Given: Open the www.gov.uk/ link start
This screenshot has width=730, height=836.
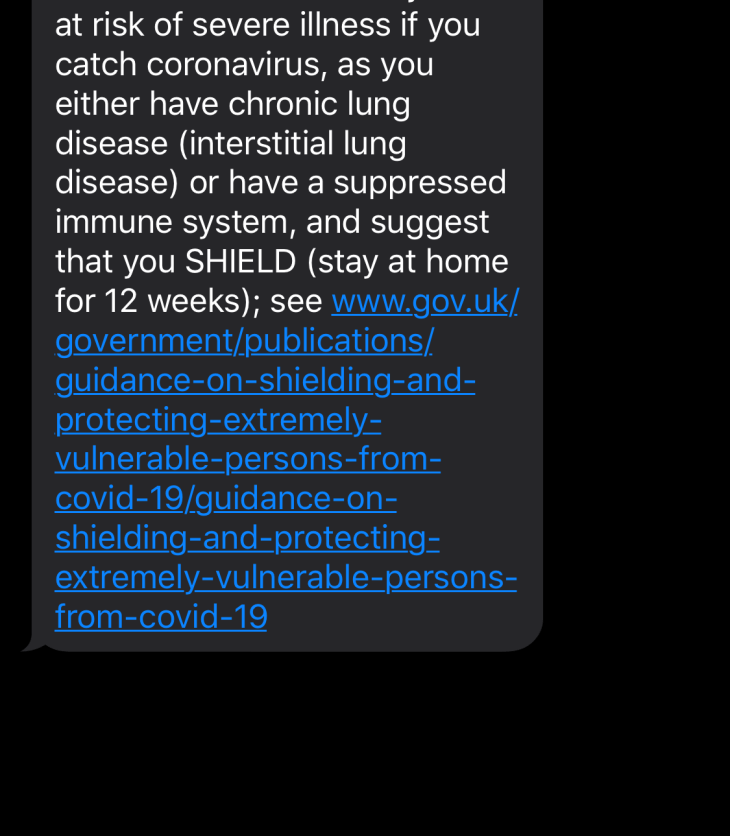Looking at the screenshot, I should coord(424,301).
